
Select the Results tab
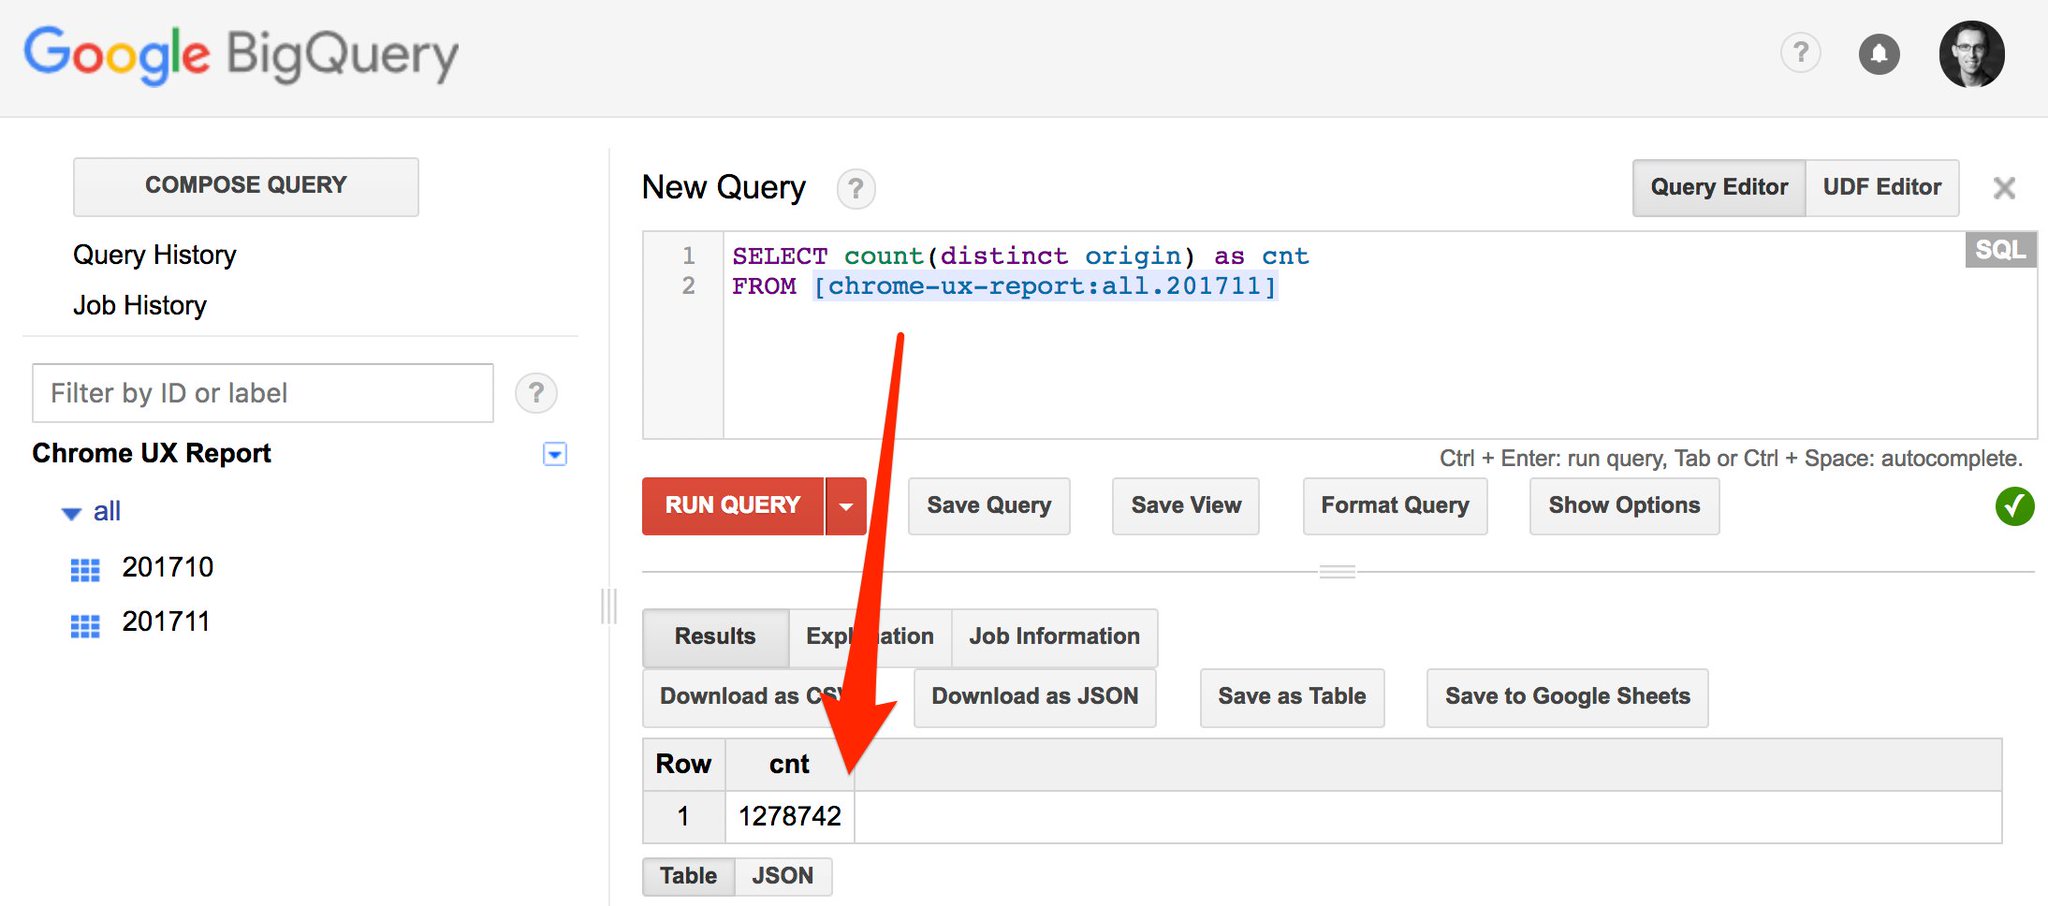[715, 637]
